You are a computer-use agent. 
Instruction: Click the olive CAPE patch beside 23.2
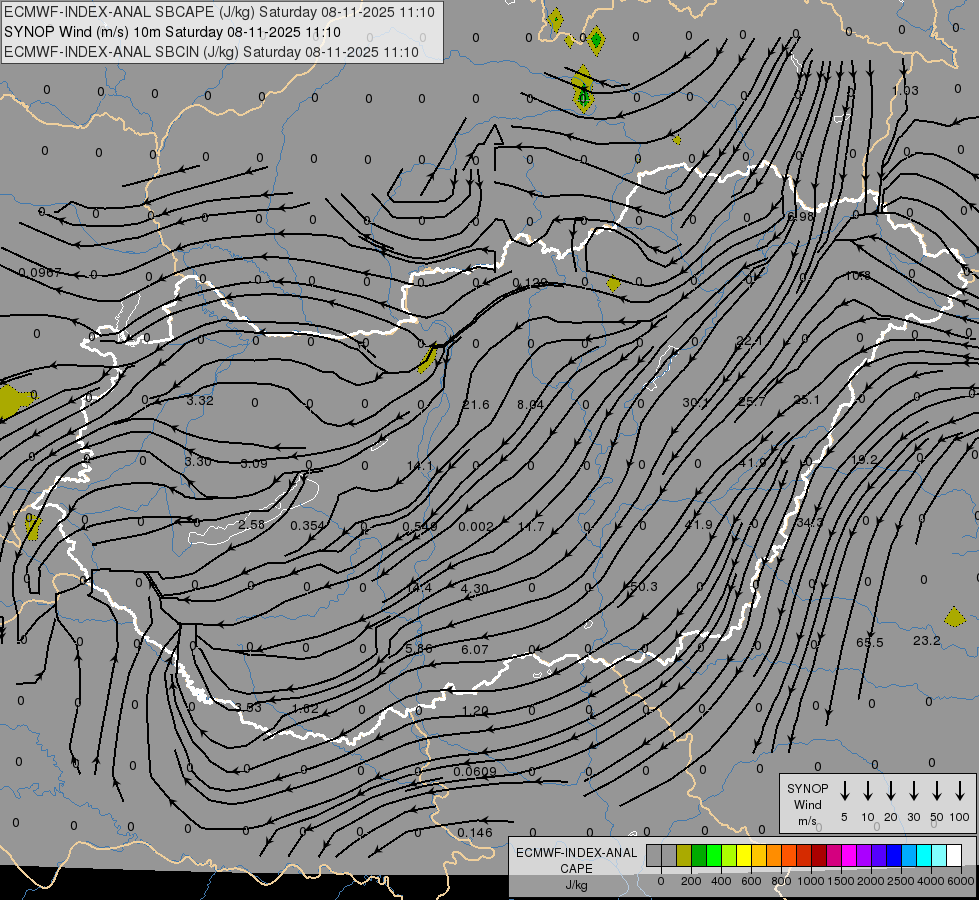click(x=955, y=618)
